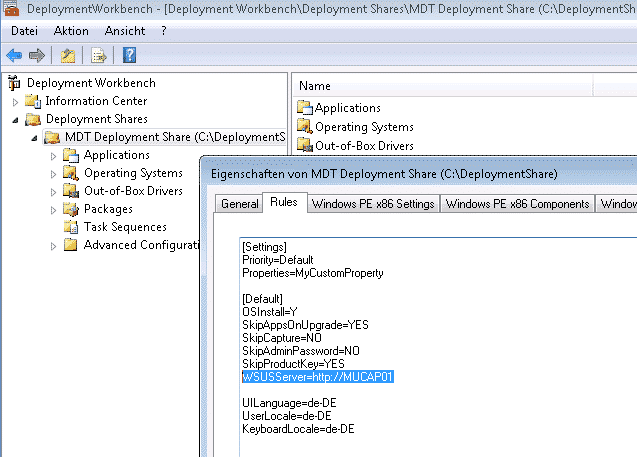The image size is (637, 457).
Task: Click the Information Center folder icon
Action: (33, 101)
